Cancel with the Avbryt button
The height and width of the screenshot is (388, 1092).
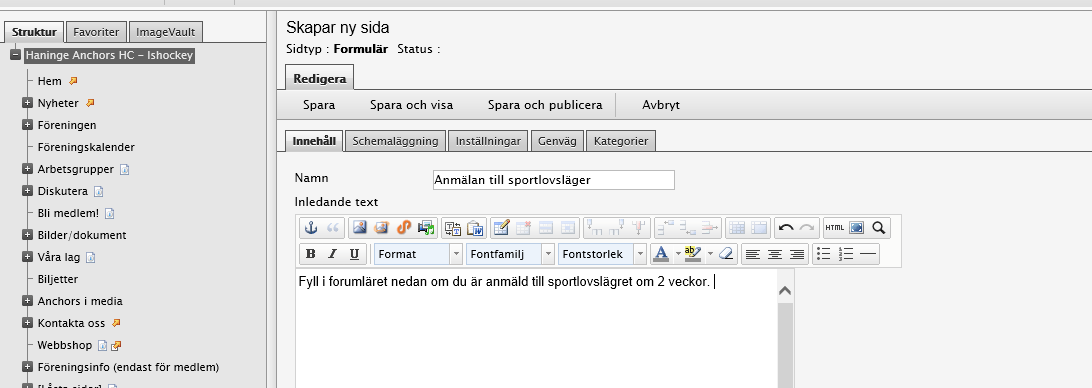[x=661, y=105]
